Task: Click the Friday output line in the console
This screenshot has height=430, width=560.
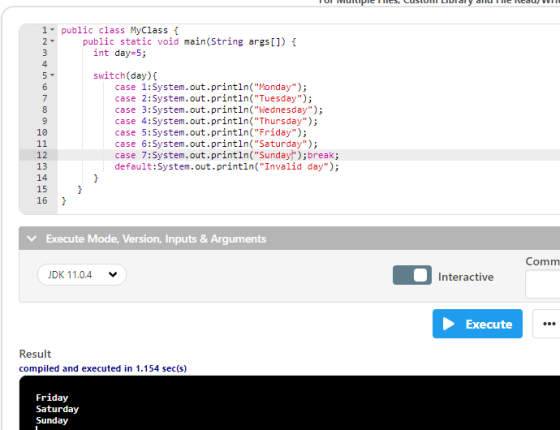Action: [52, 398]
